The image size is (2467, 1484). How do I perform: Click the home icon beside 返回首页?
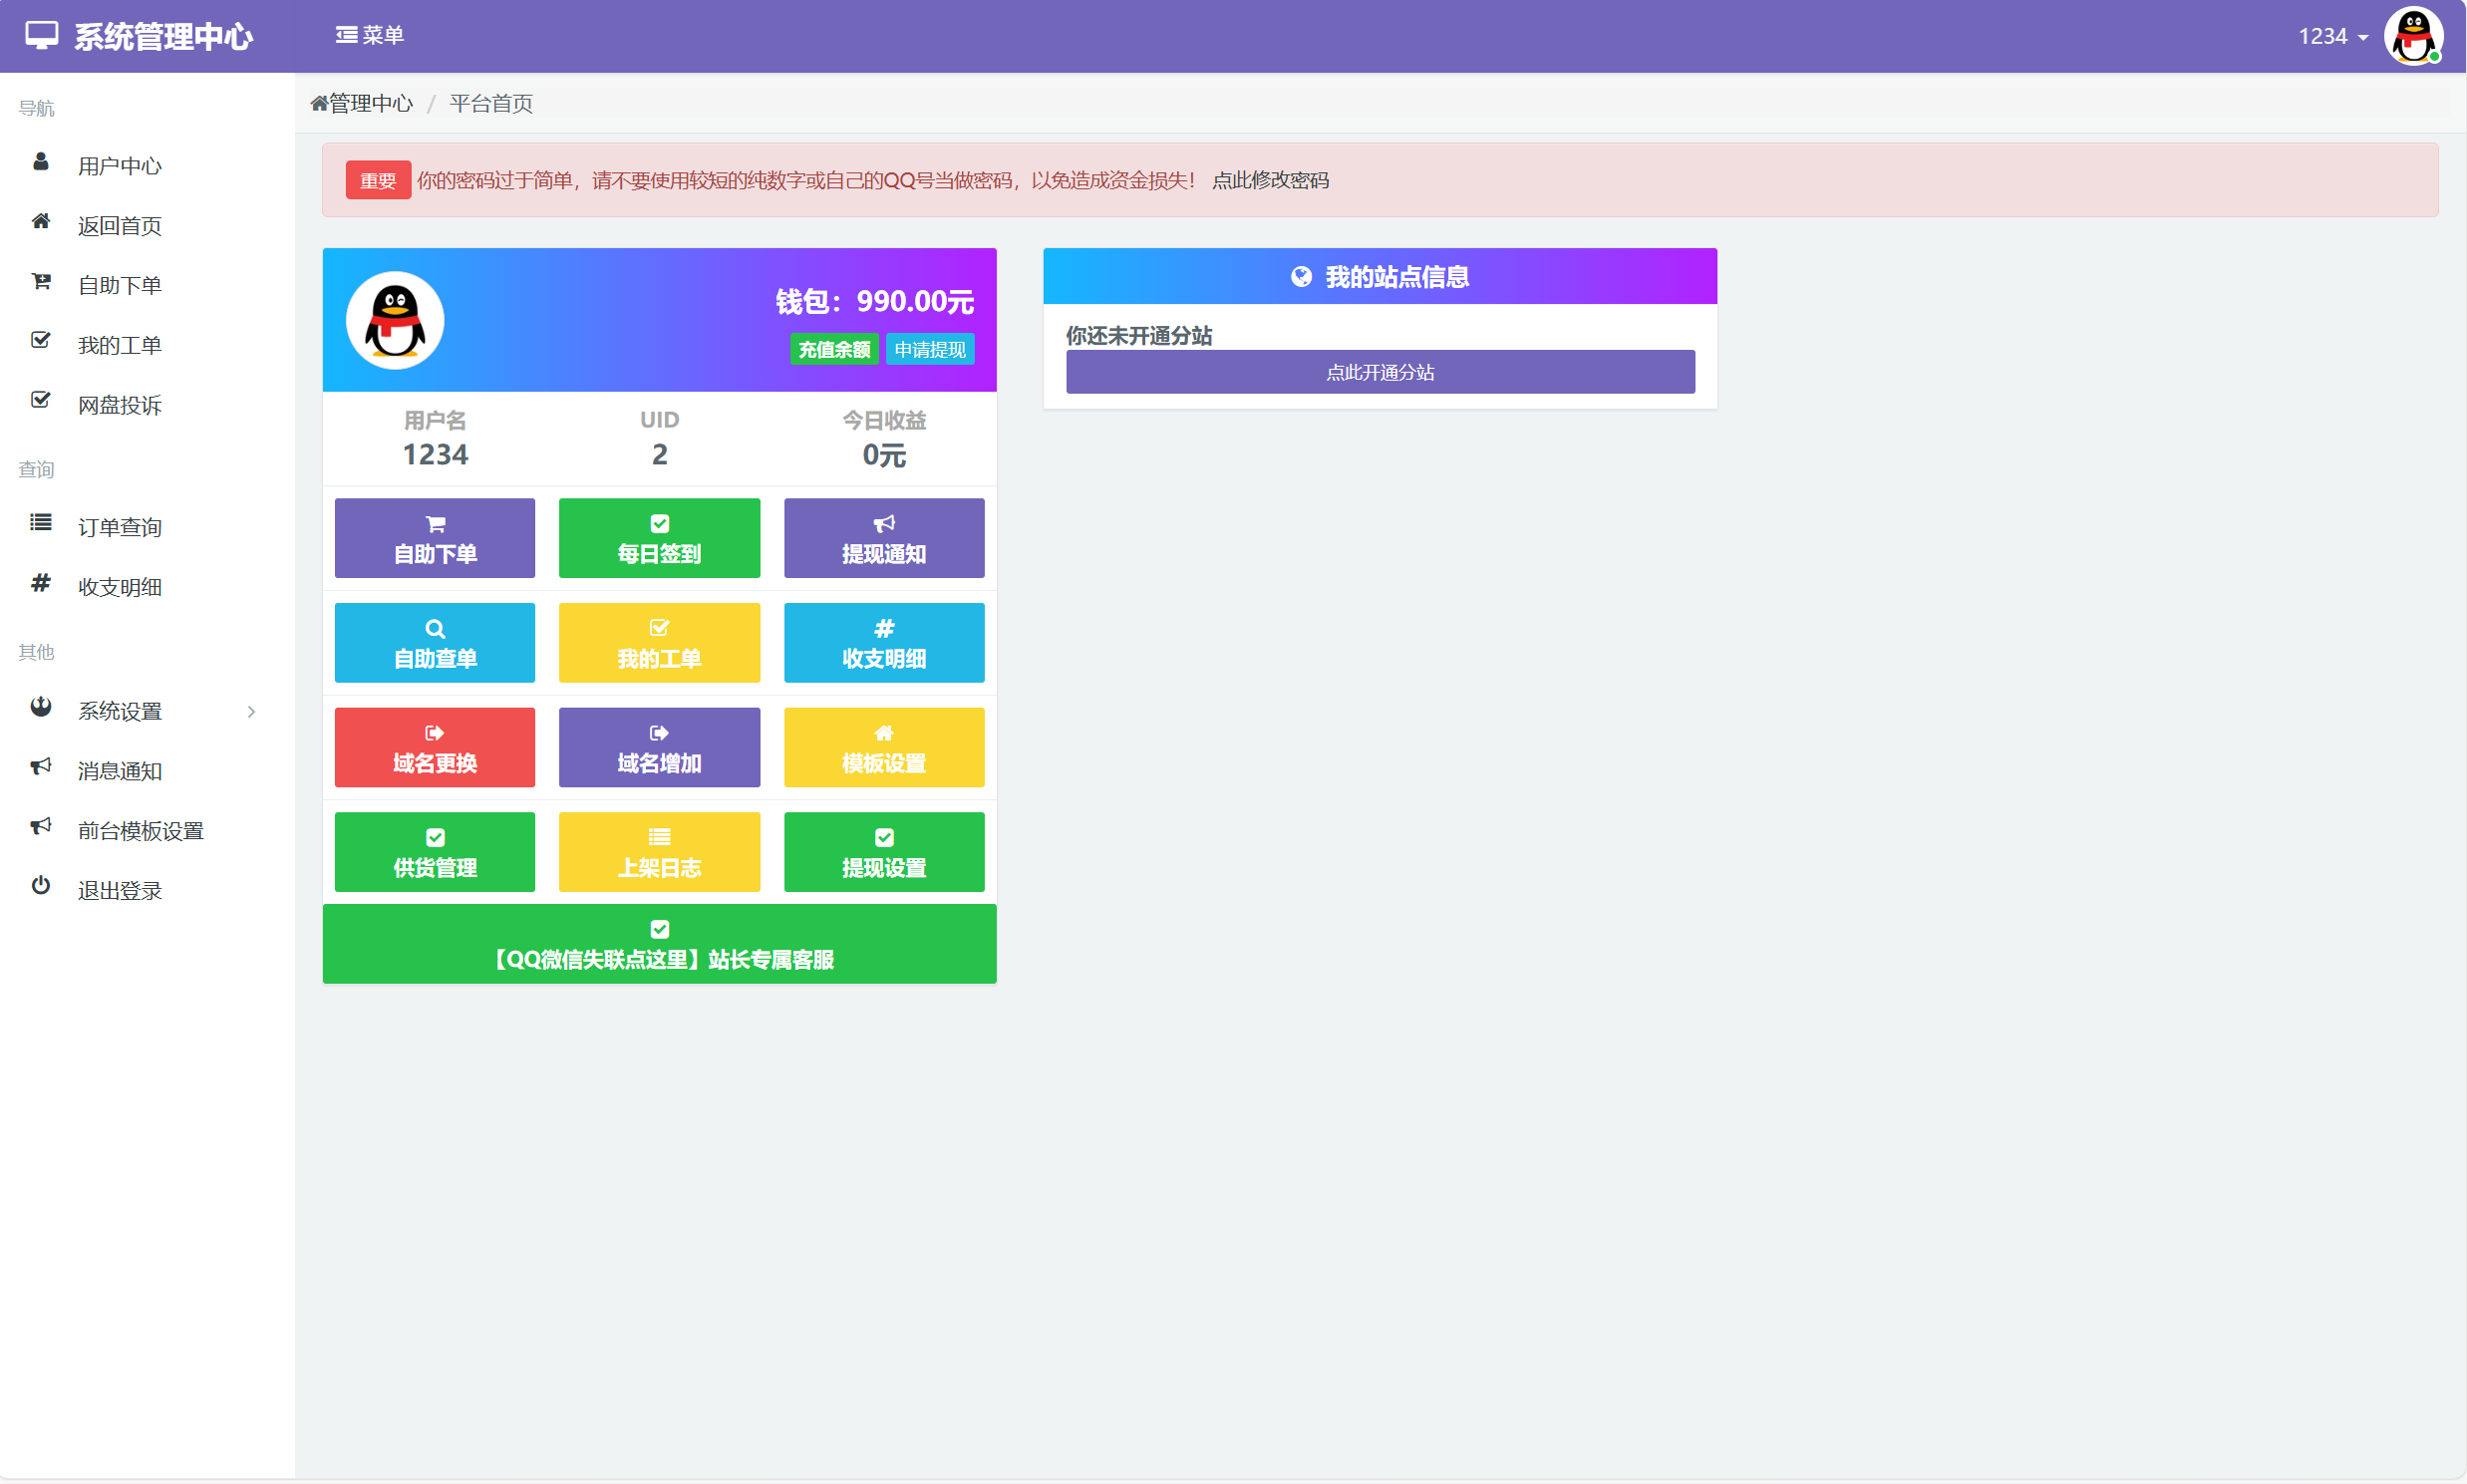pos(40,222)
